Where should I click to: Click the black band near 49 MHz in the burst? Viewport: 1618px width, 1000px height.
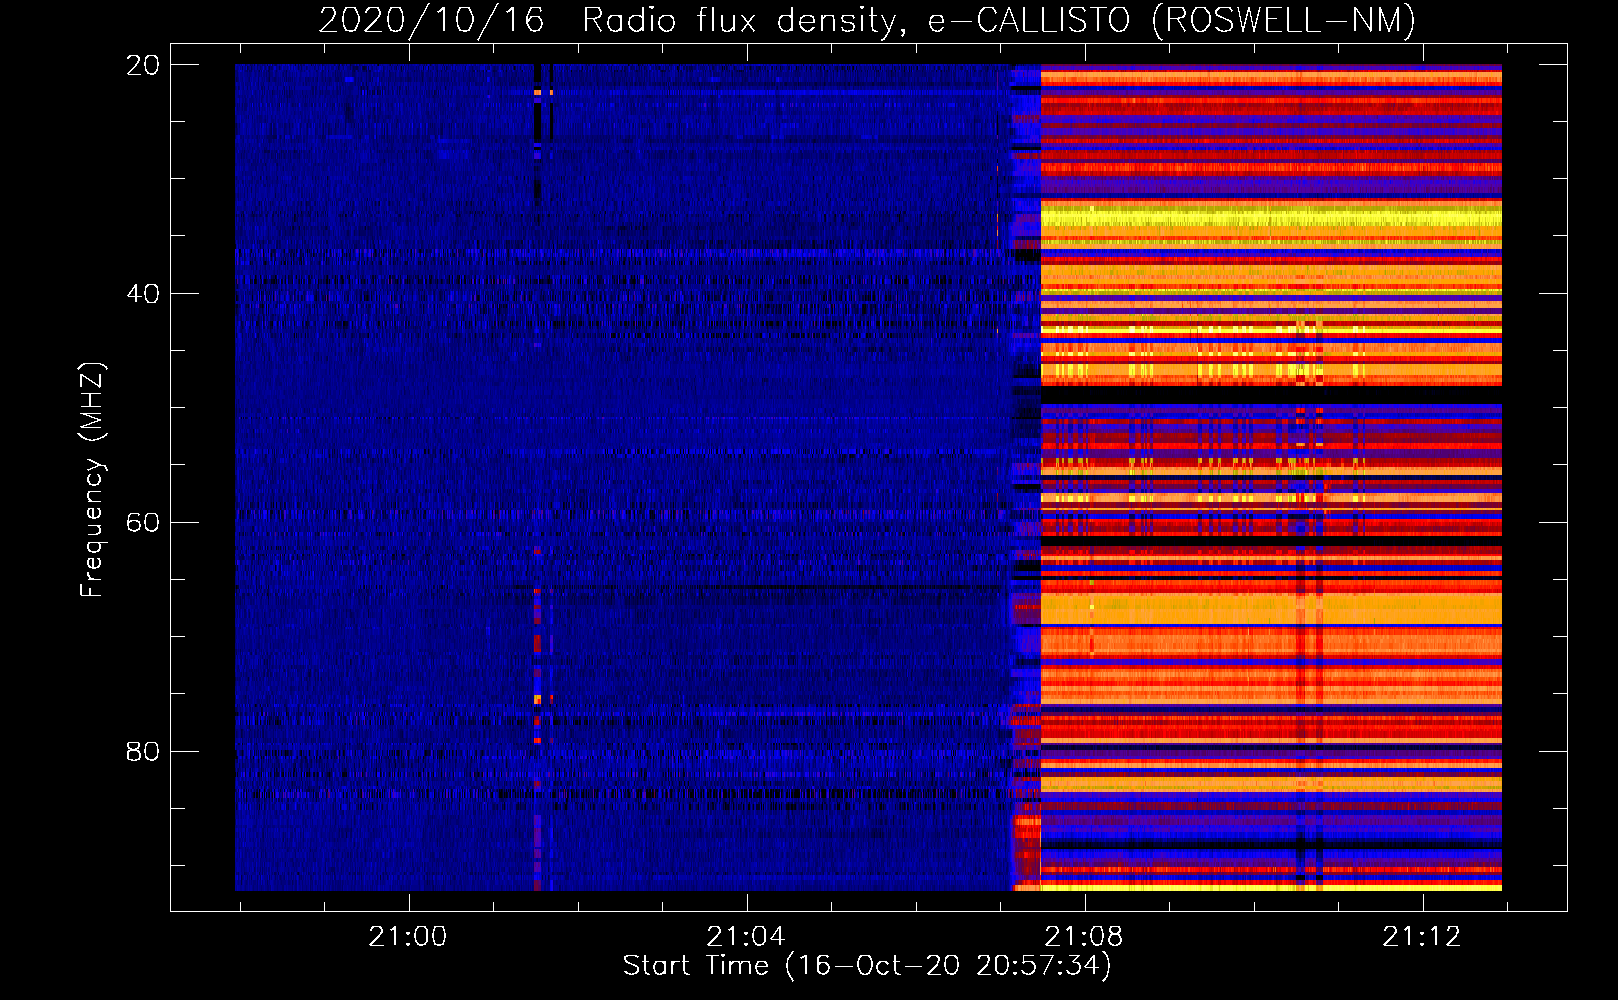click(1271, 395)
